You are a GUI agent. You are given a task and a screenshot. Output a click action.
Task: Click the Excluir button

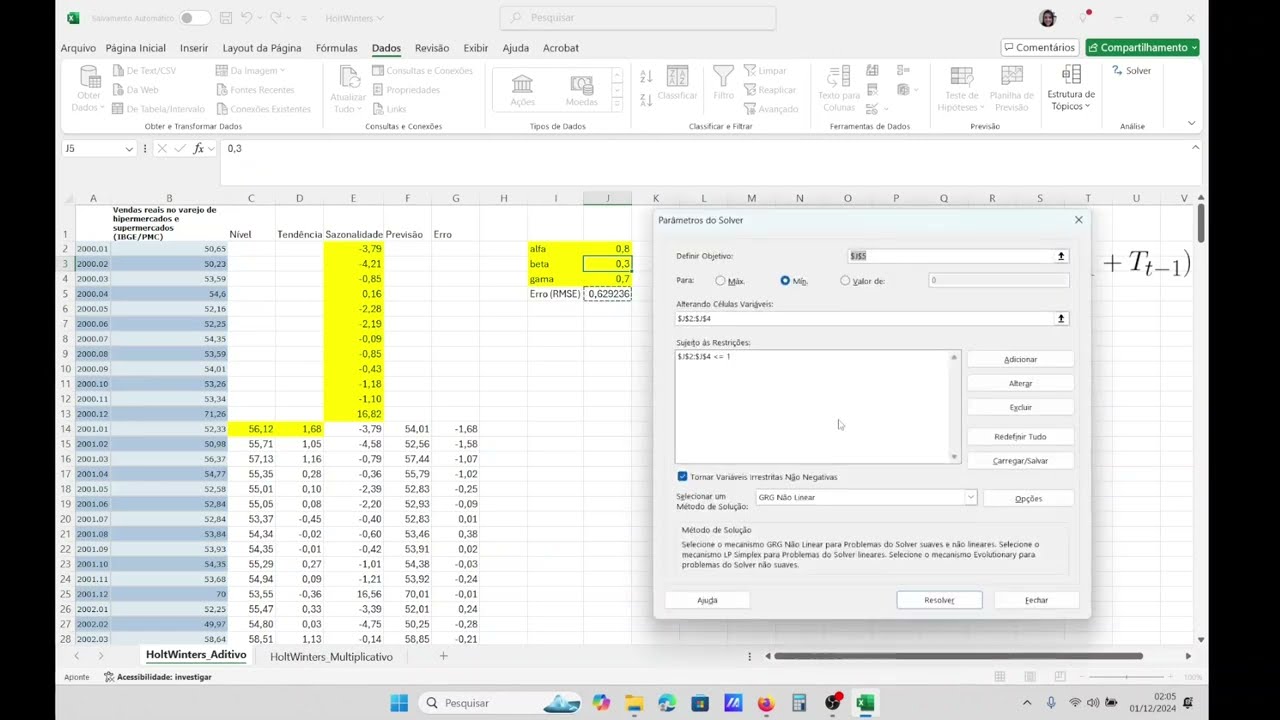(x=1020, y=407)
